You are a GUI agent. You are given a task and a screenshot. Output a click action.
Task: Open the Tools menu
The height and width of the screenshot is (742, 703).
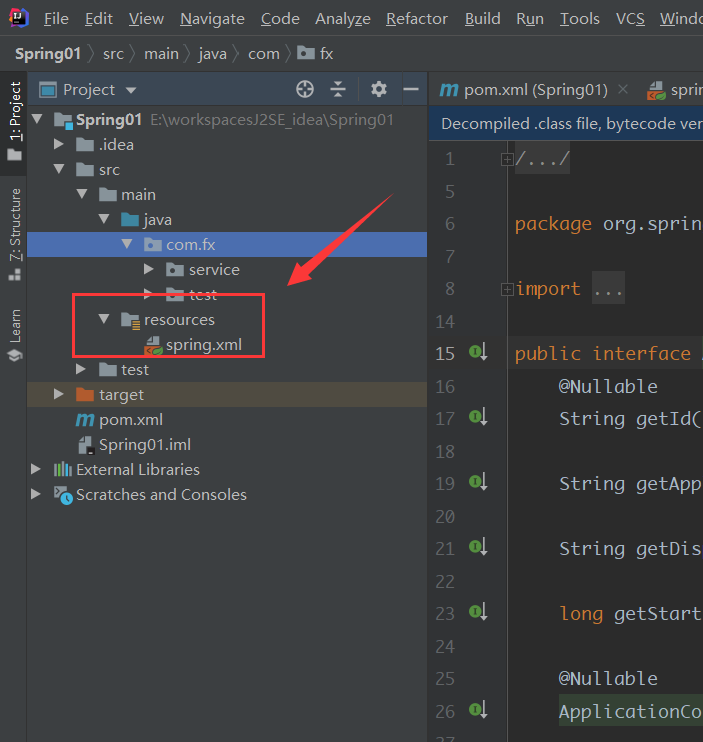[x=580, y=19]
